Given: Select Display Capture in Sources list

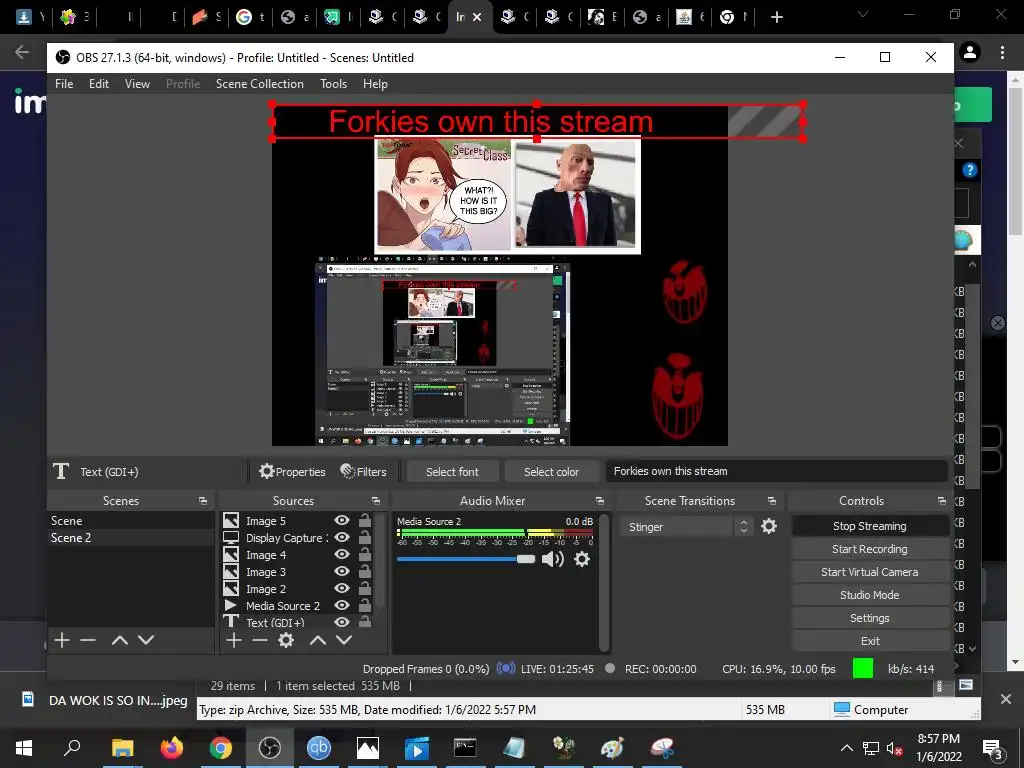Looking at the screenshot, I should tap(285, 537).
